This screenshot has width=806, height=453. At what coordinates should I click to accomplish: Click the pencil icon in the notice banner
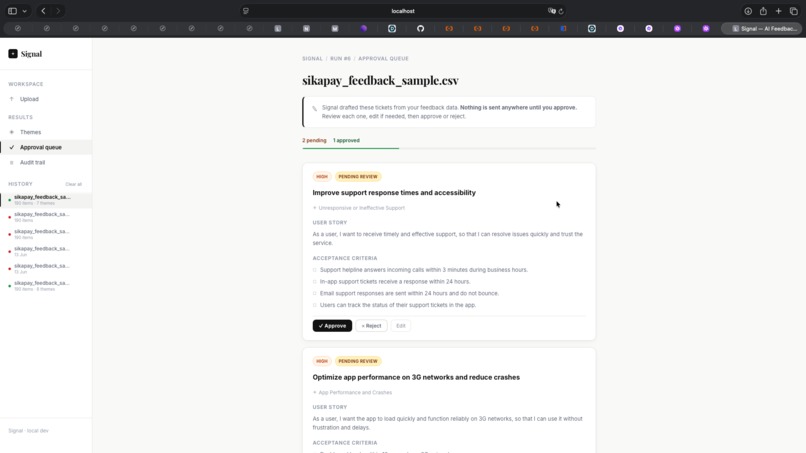(x=315, y=108)
